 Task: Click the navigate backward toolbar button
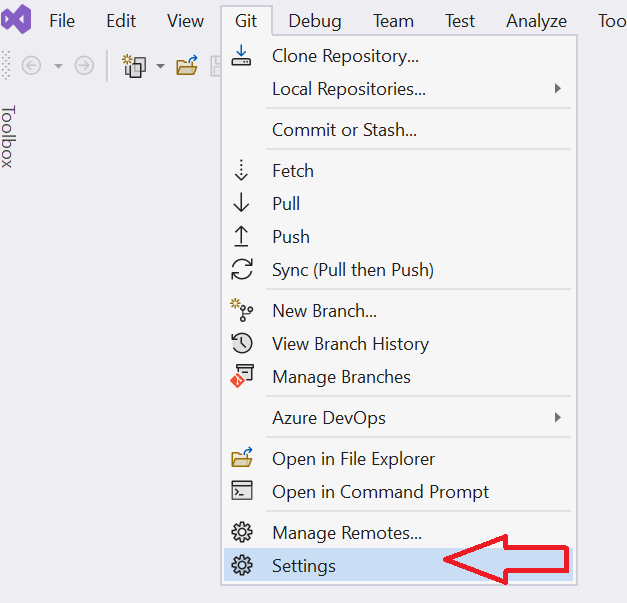(x=31, y=66)
